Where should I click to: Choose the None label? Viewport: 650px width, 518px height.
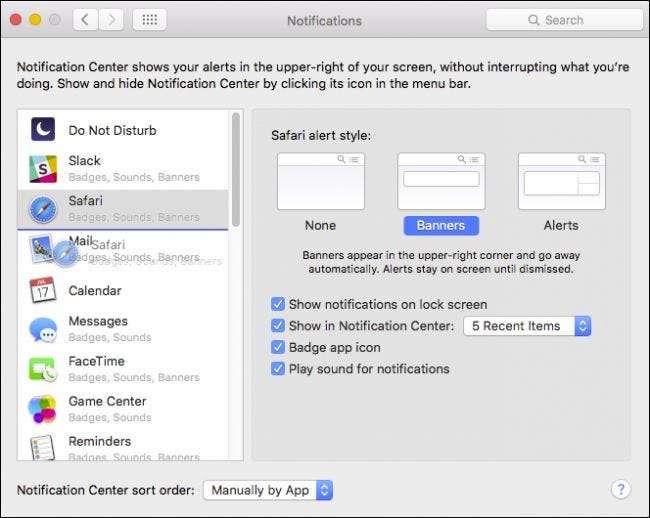320,225
